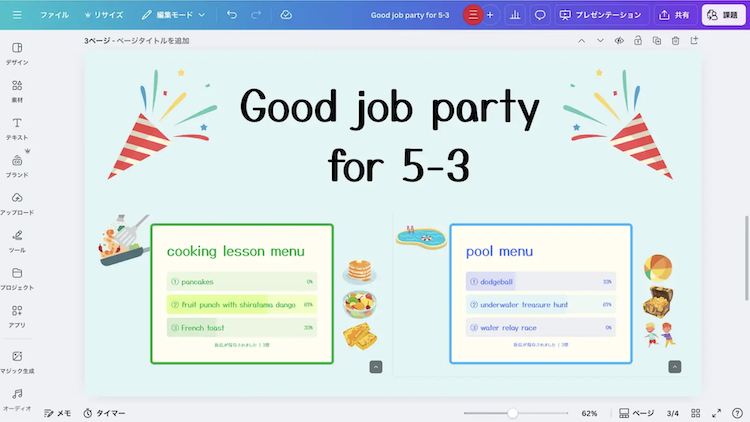Open the リサイズ (Resize) menu
This screenshot has height=422, width=750.
click(104, 15)
